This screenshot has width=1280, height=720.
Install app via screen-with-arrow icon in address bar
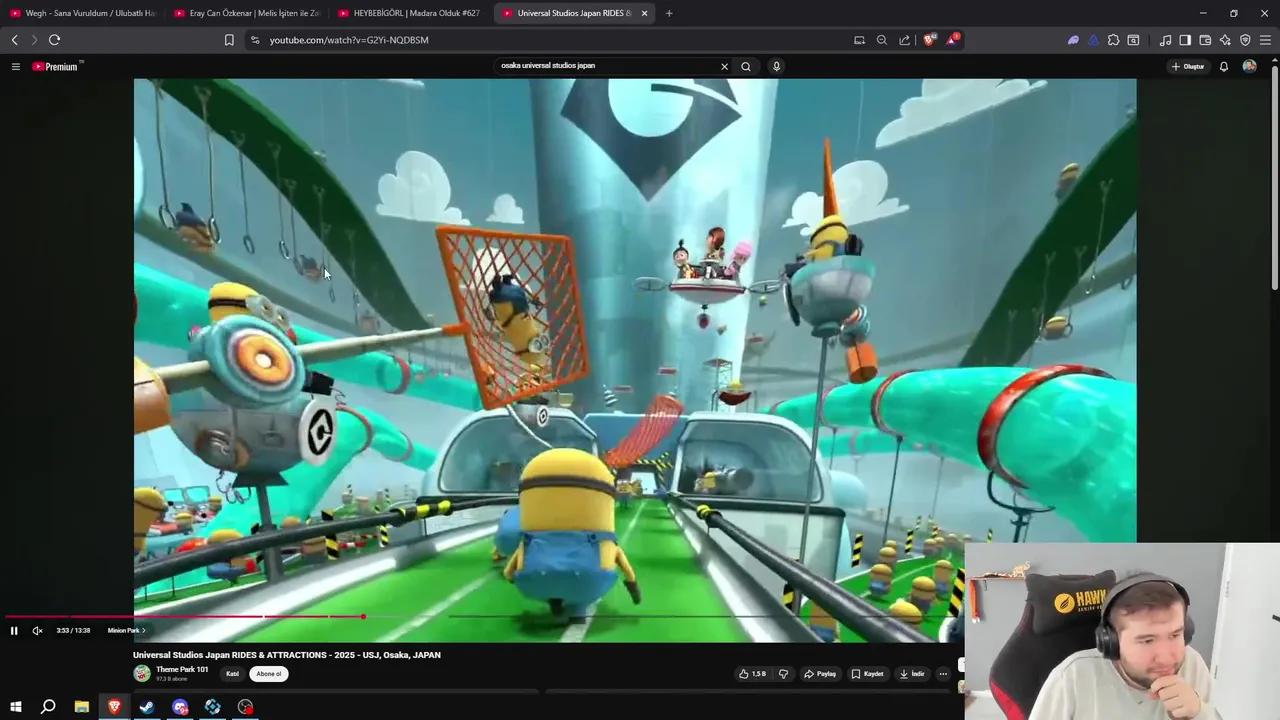[859, 40]
